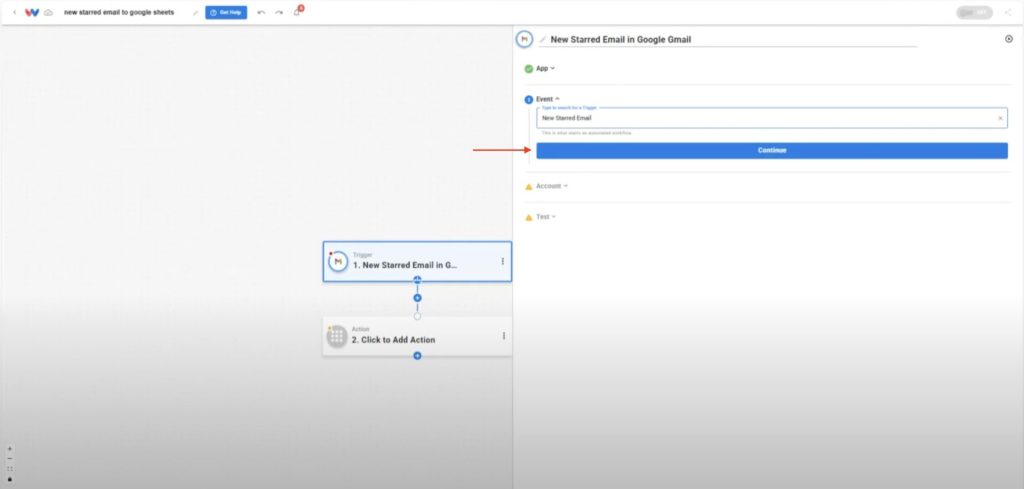The height and width of the screenshot is (489, 1024).
Task: Fit workflow to view
Action: (10, 469)
